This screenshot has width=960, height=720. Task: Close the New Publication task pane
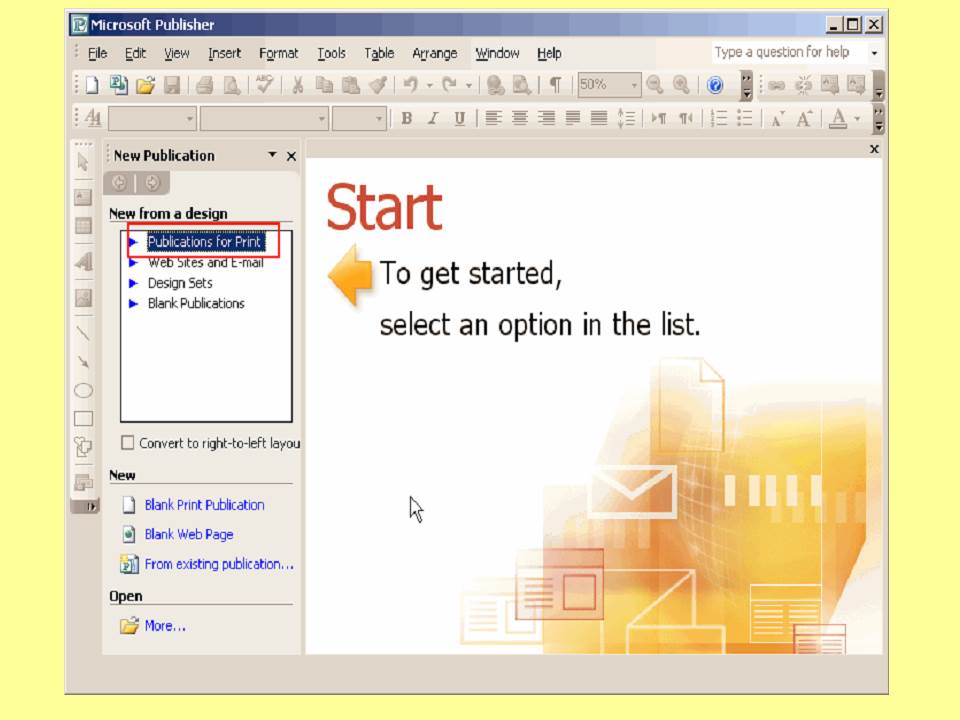(291, 156)
